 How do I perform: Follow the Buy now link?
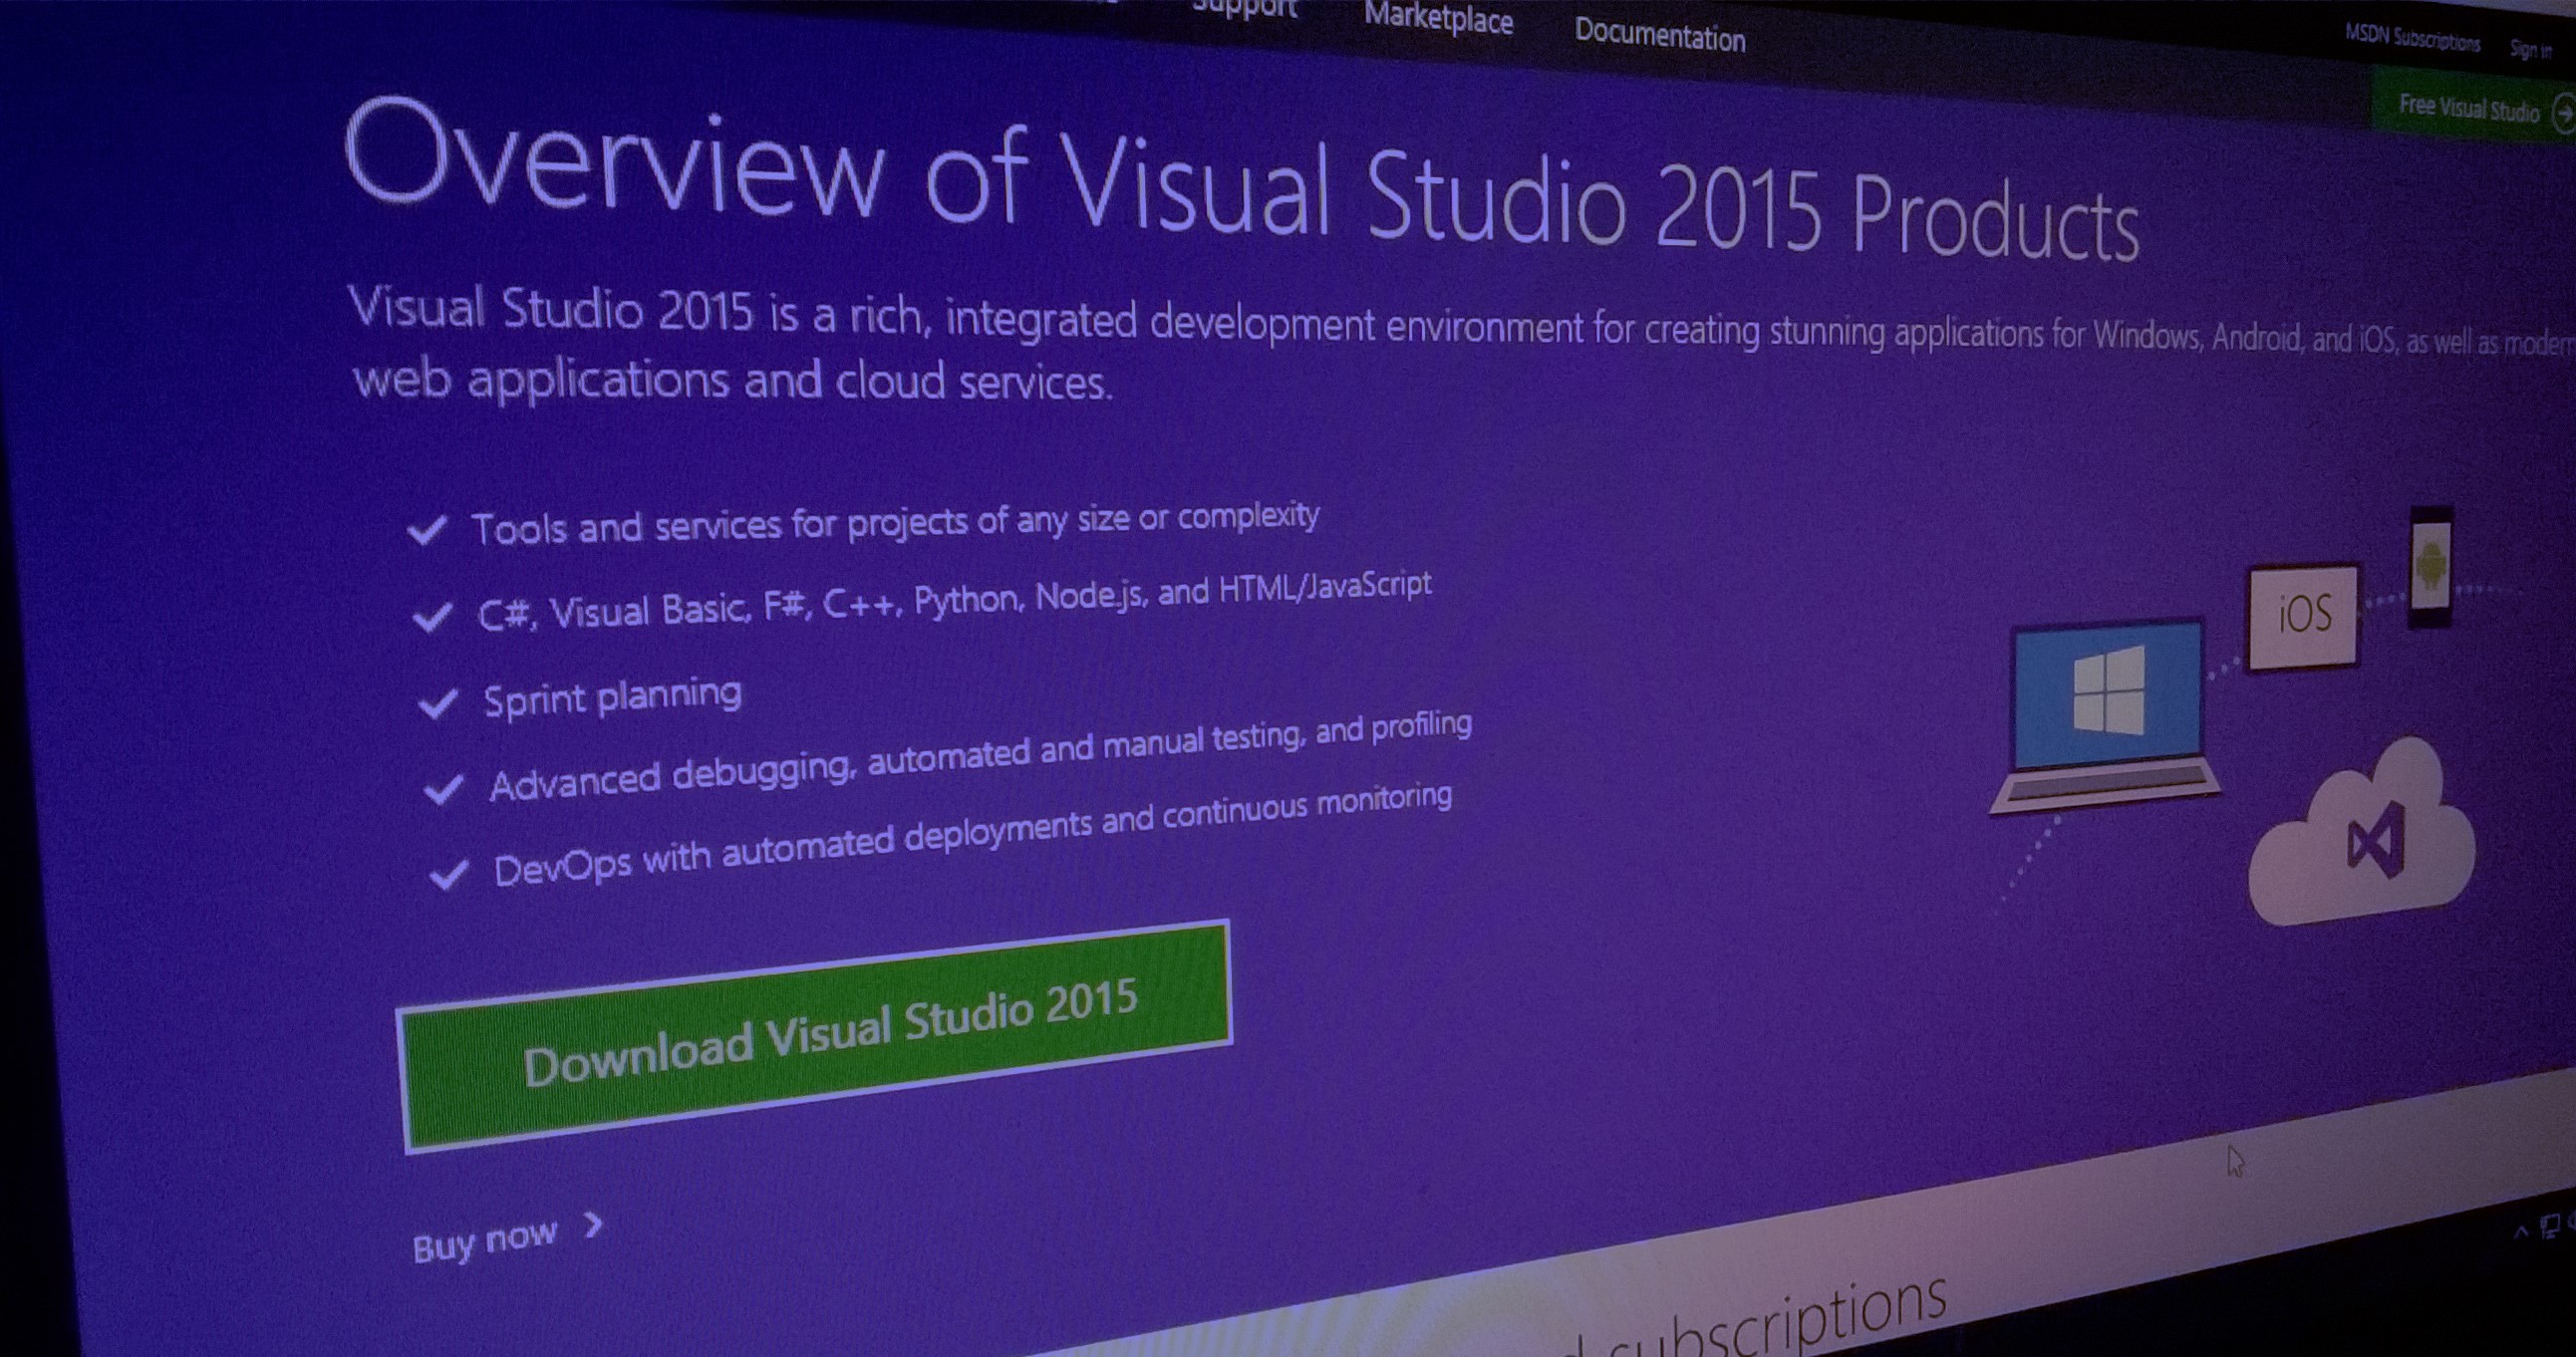pyautogui.click(x=484, y=1240)
